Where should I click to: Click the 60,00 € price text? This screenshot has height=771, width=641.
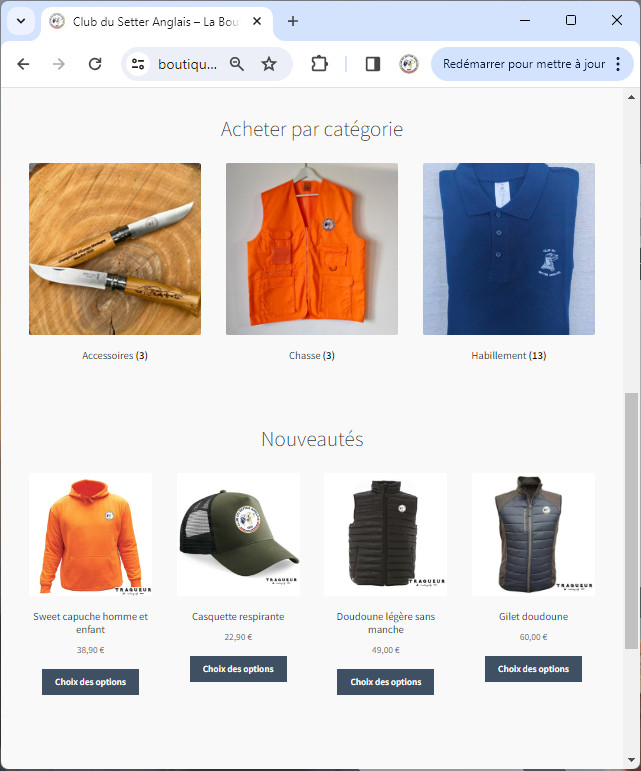(x=533, y=637)
